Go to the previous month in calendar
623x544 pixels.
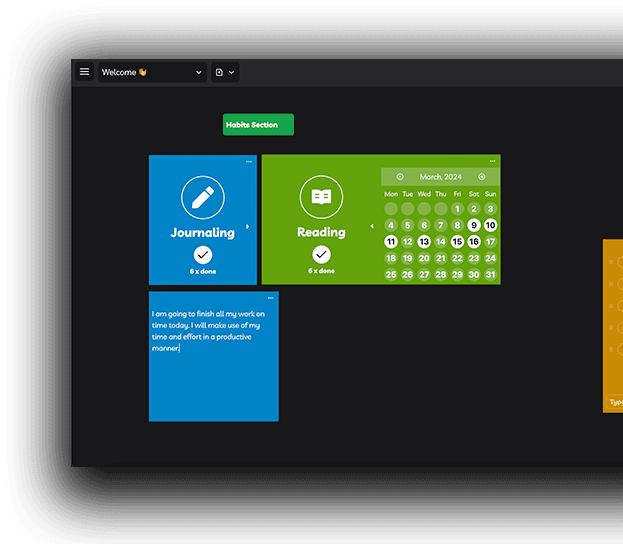(400, 177)
